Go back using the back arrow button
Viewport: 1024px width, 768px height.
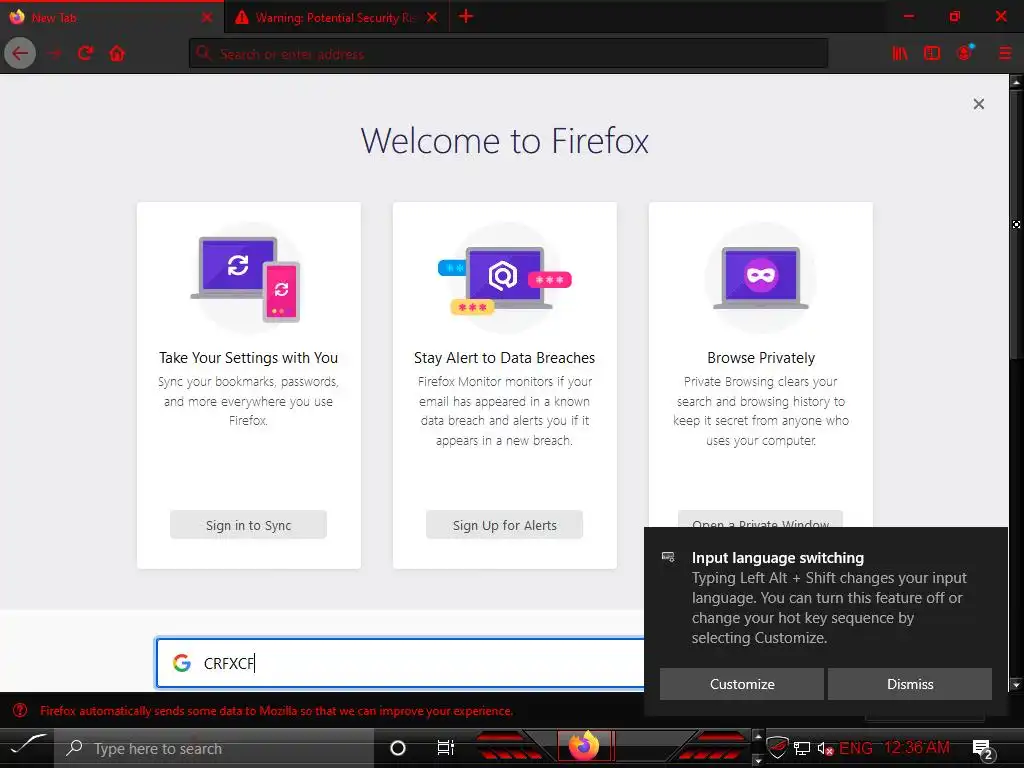20,53
